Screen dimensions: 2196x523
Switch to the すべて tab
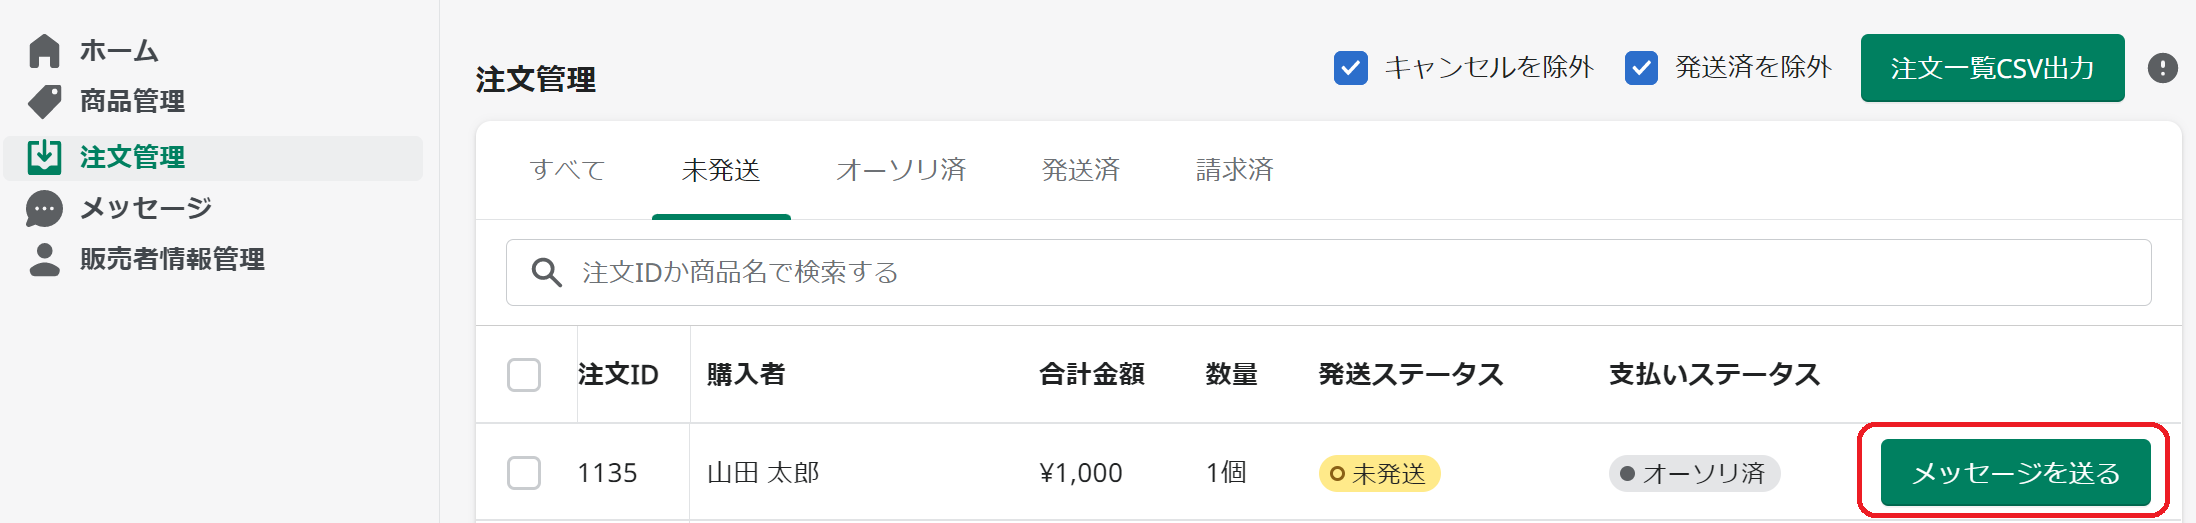[567, 170]
